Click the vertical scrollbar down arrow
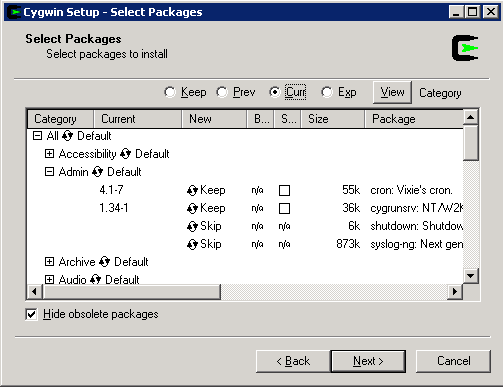Viewport: 503px width, 387px height. 471,276
